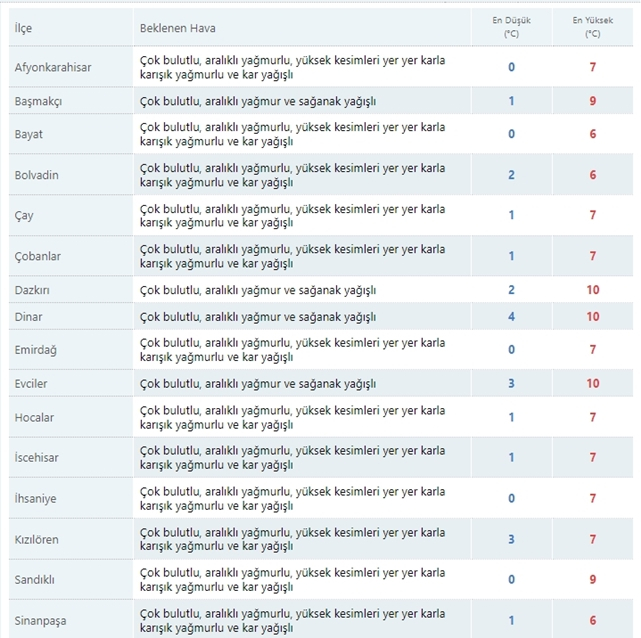Click the Beklenen Hava column header
The width and height of the screenshot is (641, 638).
coord(177,28)
